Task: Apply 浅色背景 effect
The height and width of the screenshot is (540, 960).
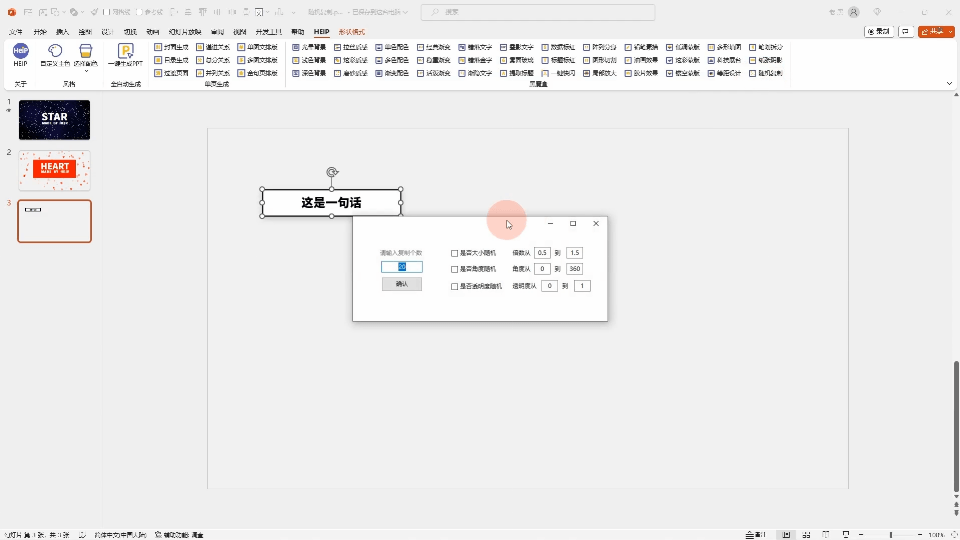Action: click(309, 60)
